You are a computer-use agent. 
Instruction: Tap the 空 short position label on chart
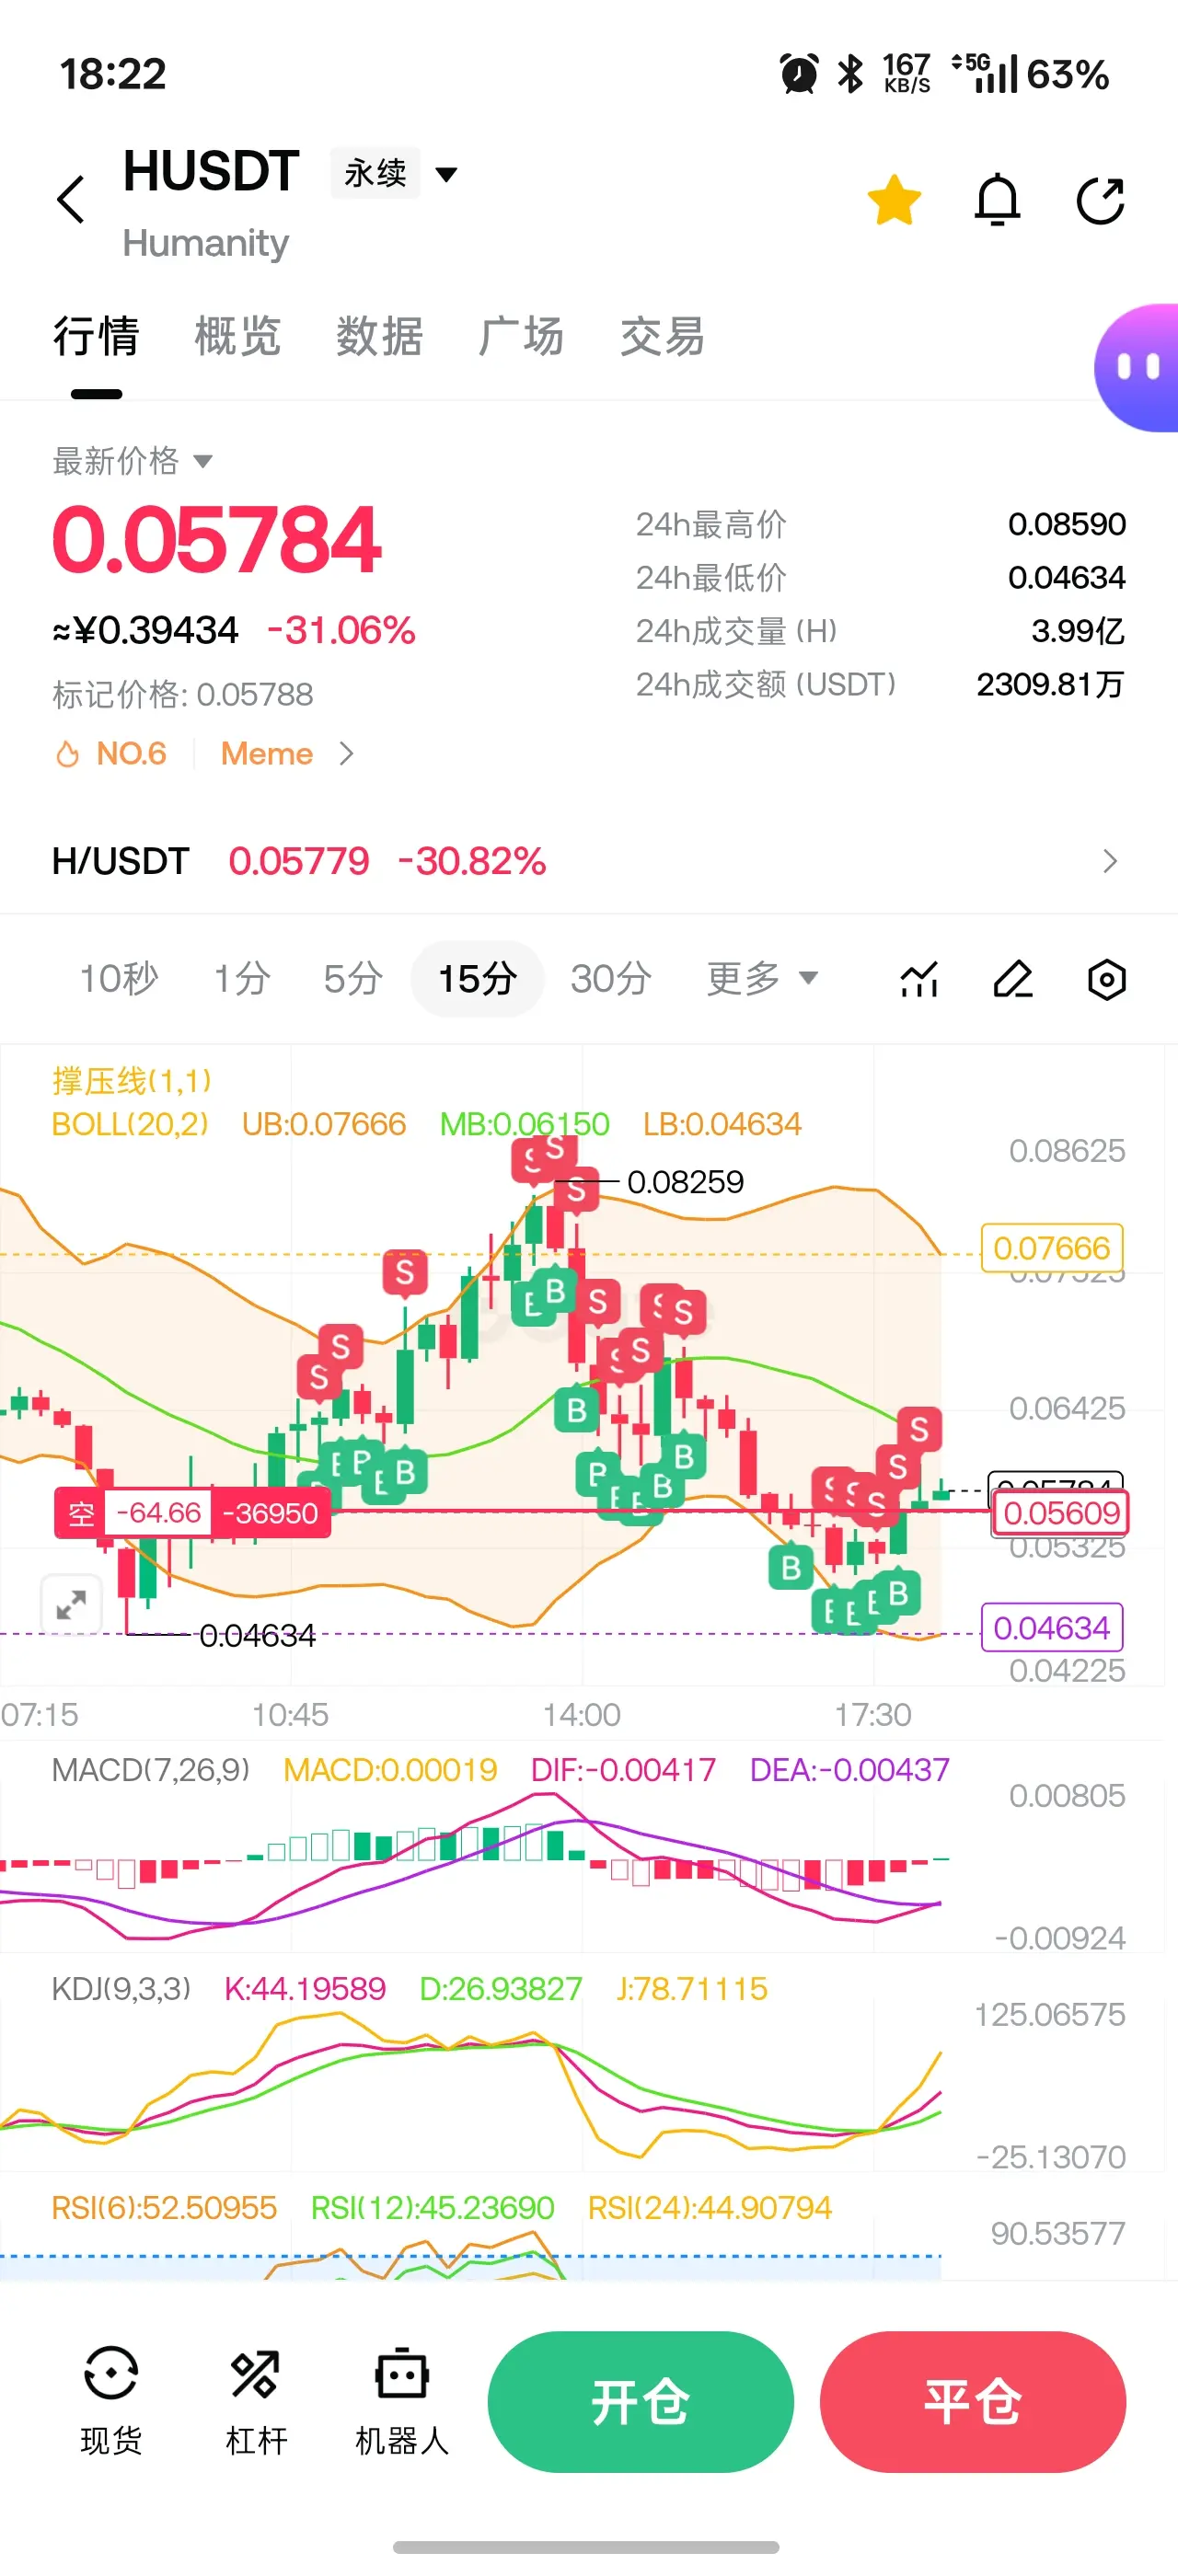(x=81, y=1513)
